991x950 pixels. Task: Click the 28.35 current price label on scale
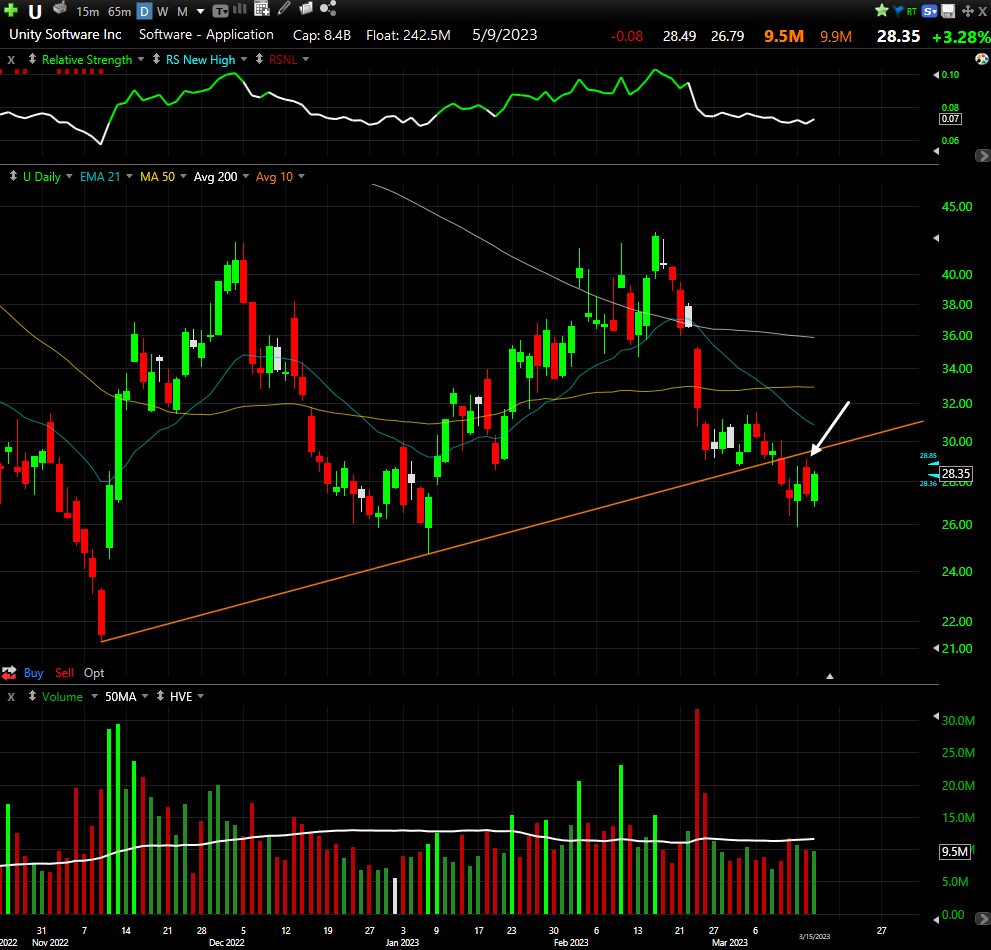tap(956, 473)
